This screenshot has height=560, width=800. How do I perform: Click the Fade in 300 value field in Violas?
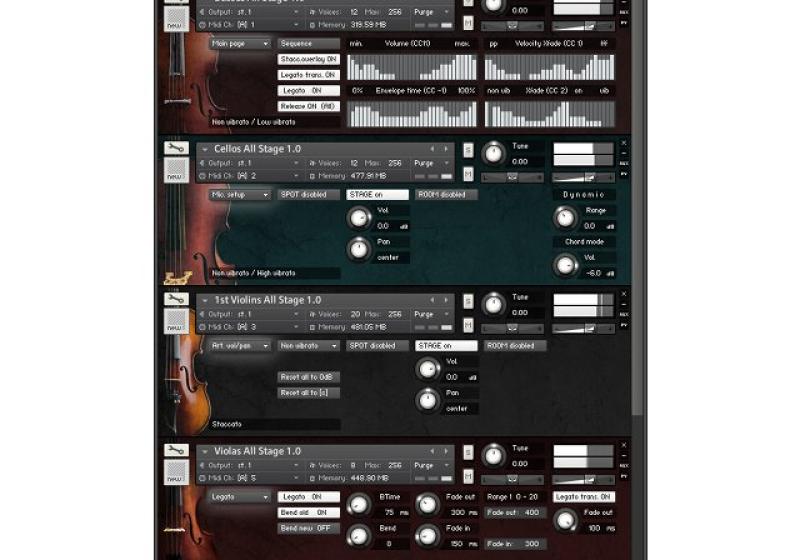point(515,544)
